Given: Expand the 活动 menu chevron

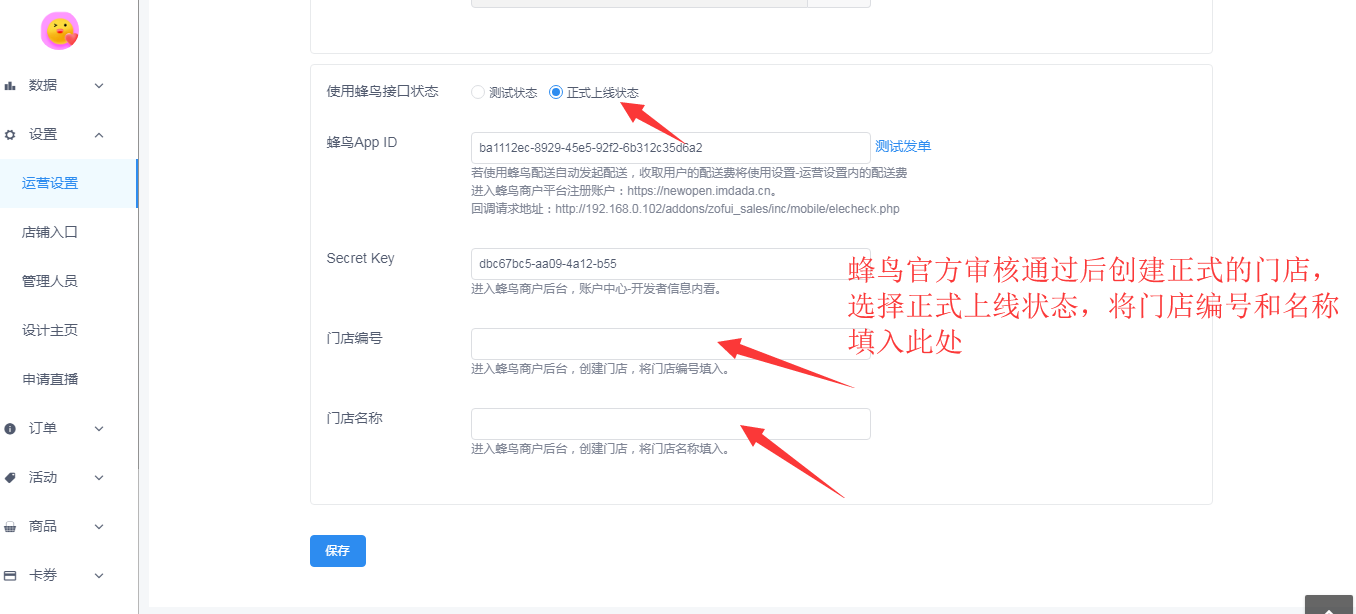Looking at the screenshot, I should tap(99, 478).
